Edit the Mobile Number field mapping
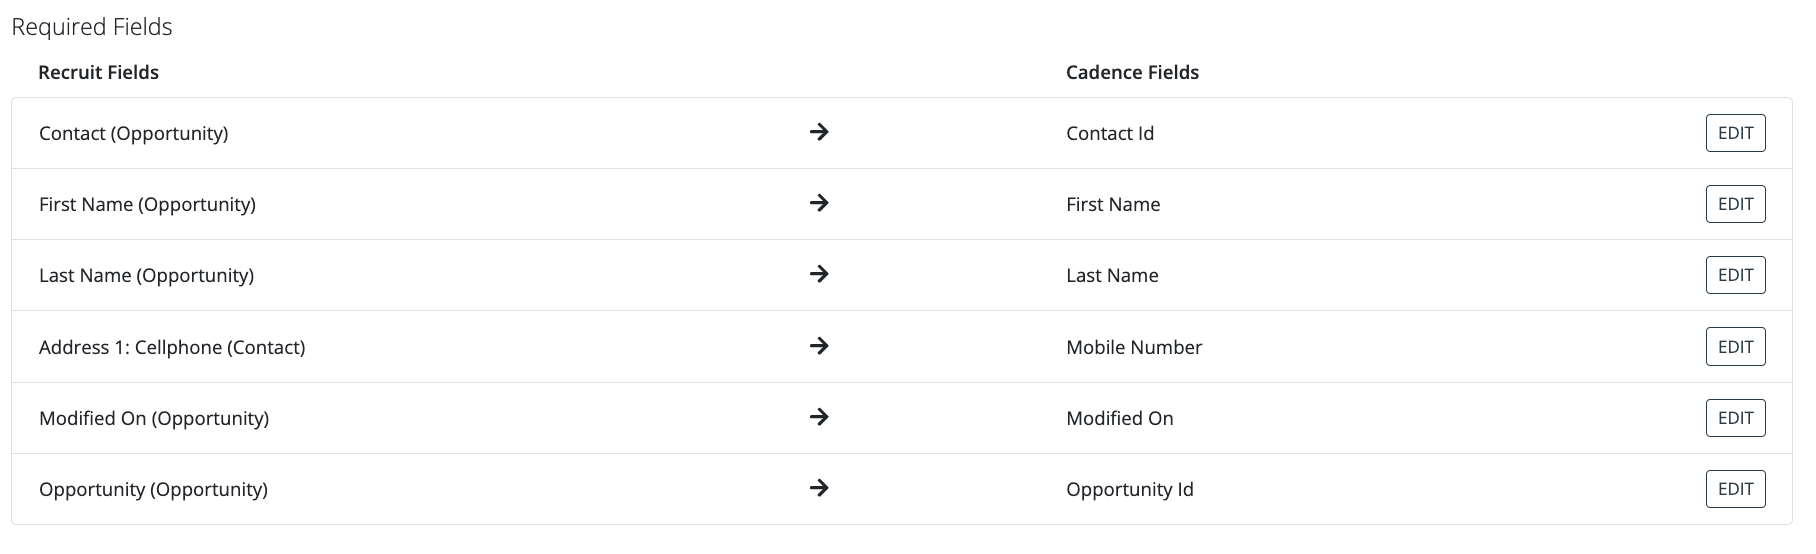The width and height of the screenshot is (1816, 554). pos(1735,347)
